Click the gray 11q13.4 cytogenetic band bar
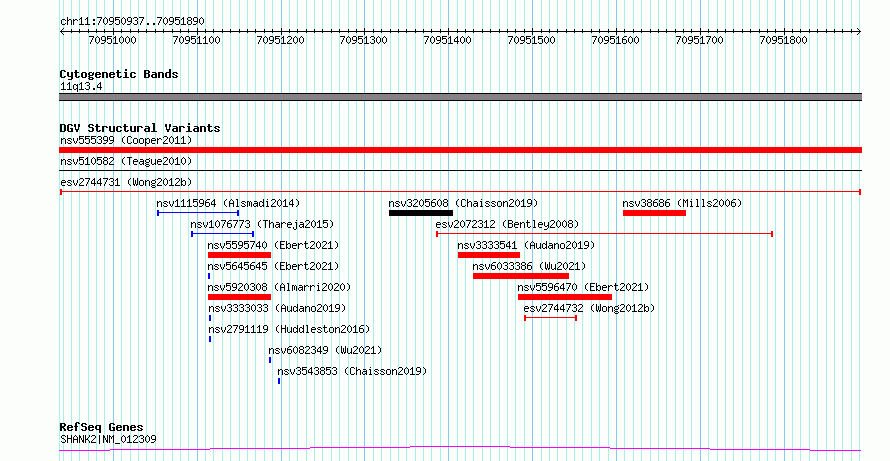Image resolution: width=890 pixels, height=461 pixels. pos(460,97)
